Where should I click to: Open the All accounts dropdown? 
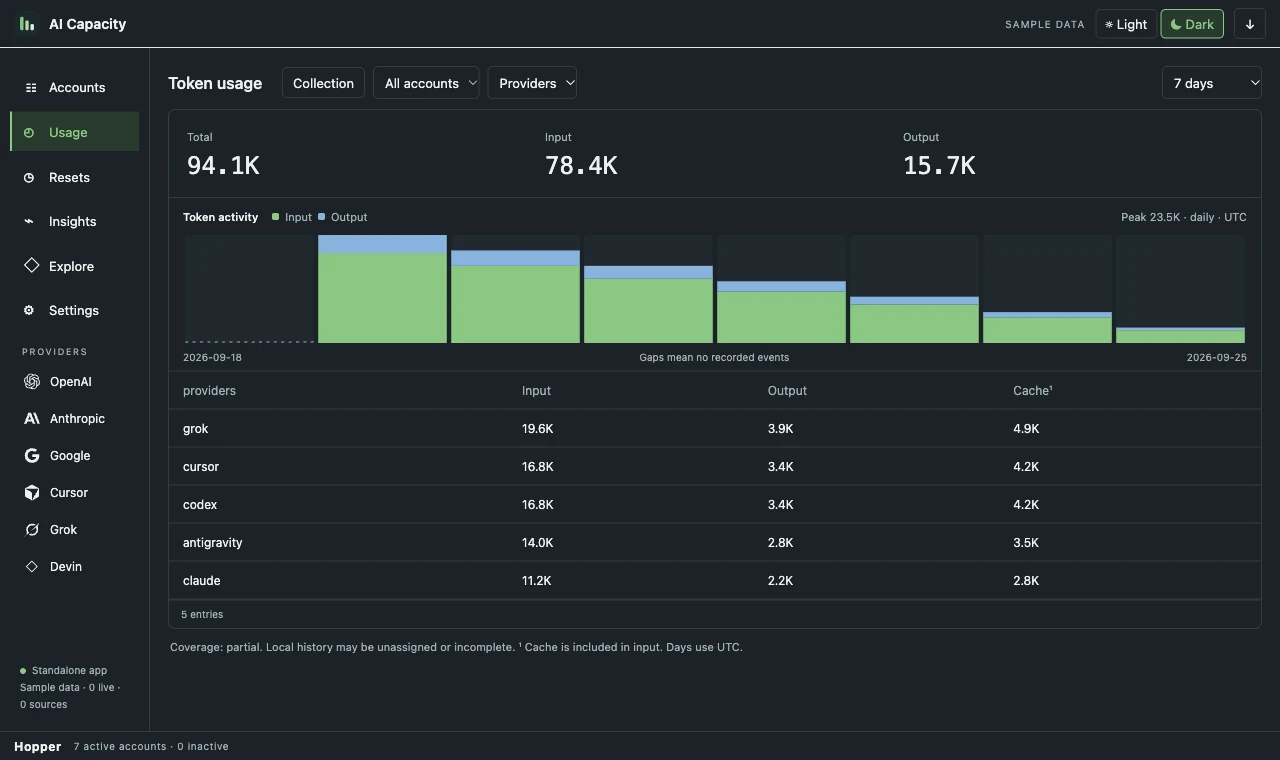click(426, 83)
